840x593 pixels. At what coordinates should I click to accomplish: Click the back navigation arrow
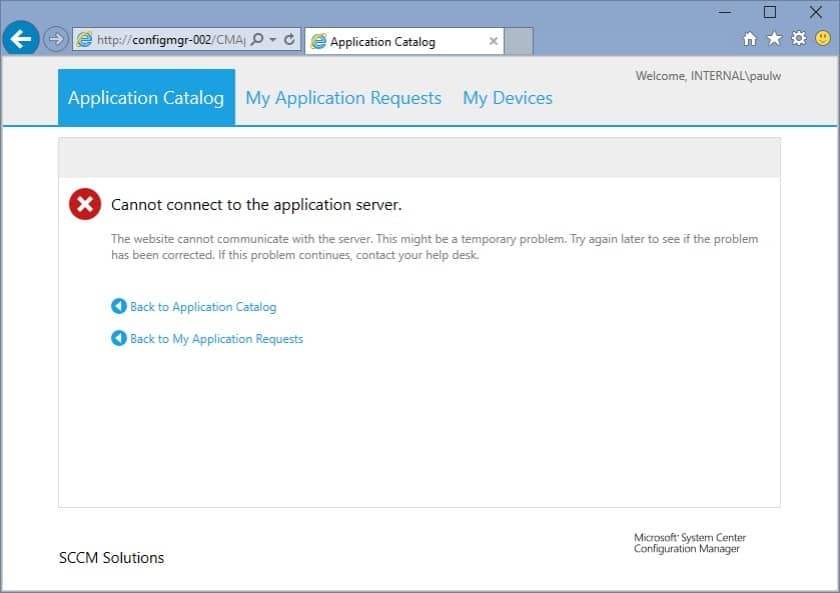coord(20,38)
